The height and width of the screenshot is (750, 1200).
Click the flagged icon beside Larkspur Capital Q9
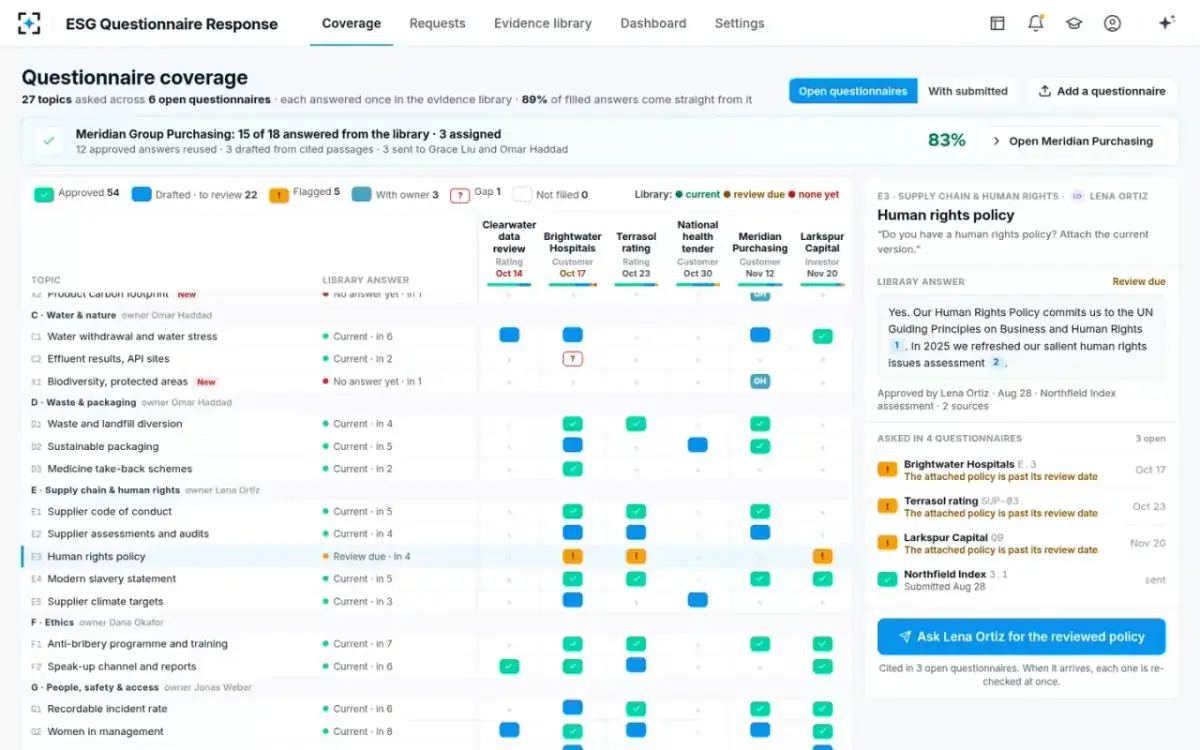(x=887, y=543)
